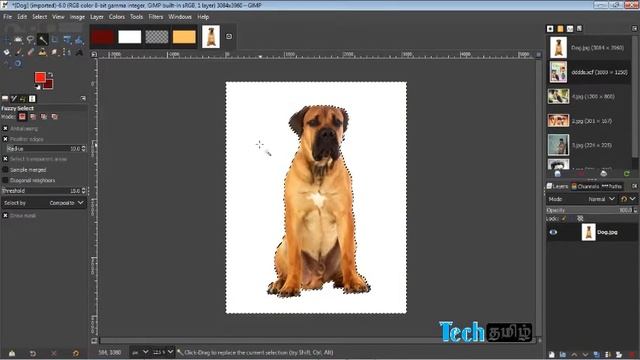Select the Clone stamp tool

[x=42, y=52]
